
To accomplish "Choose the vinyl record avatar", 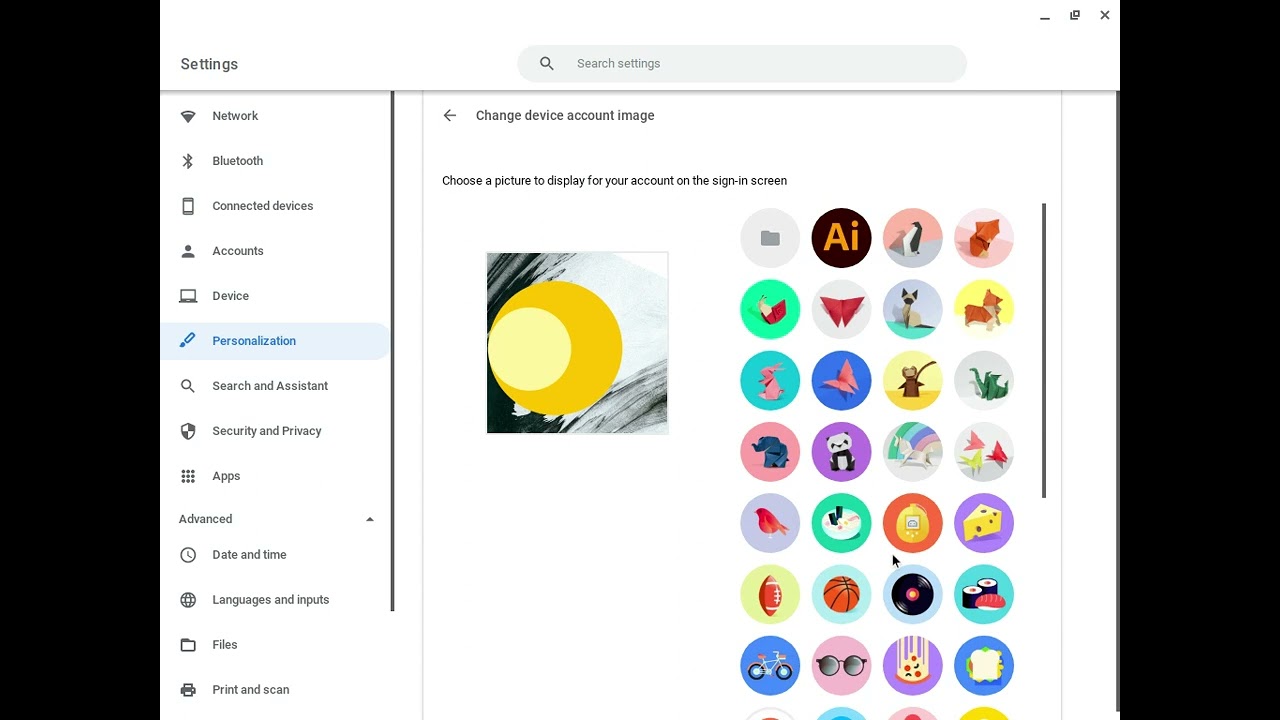I will (912, 594).
